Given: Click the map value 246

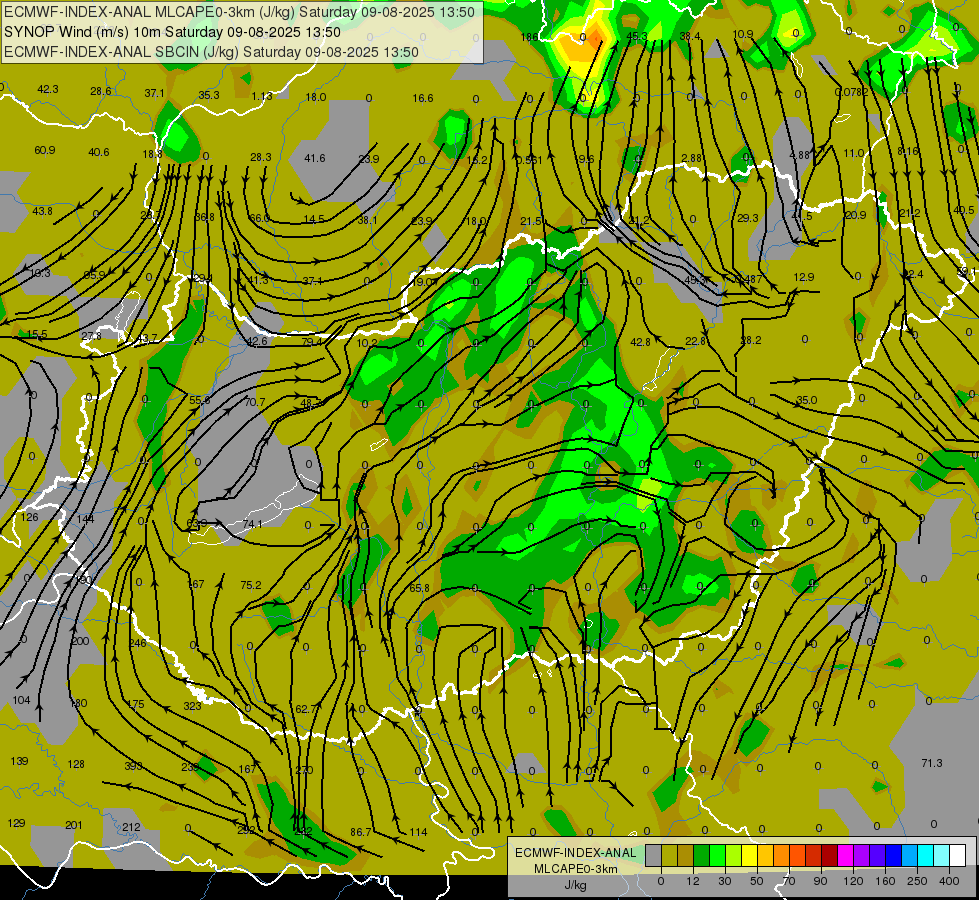Looking at the screenshot, I should pyautogui.click(x=137, y=643).
